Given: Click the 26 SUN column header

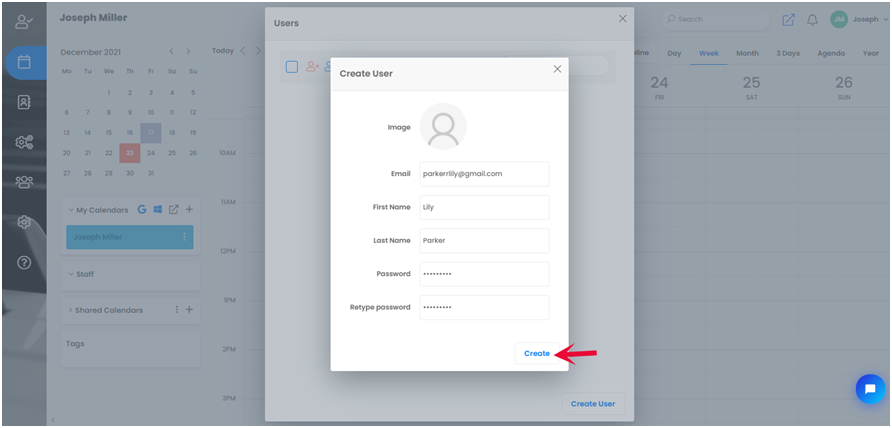Looking at the screenshot, I should pos(844,88).
